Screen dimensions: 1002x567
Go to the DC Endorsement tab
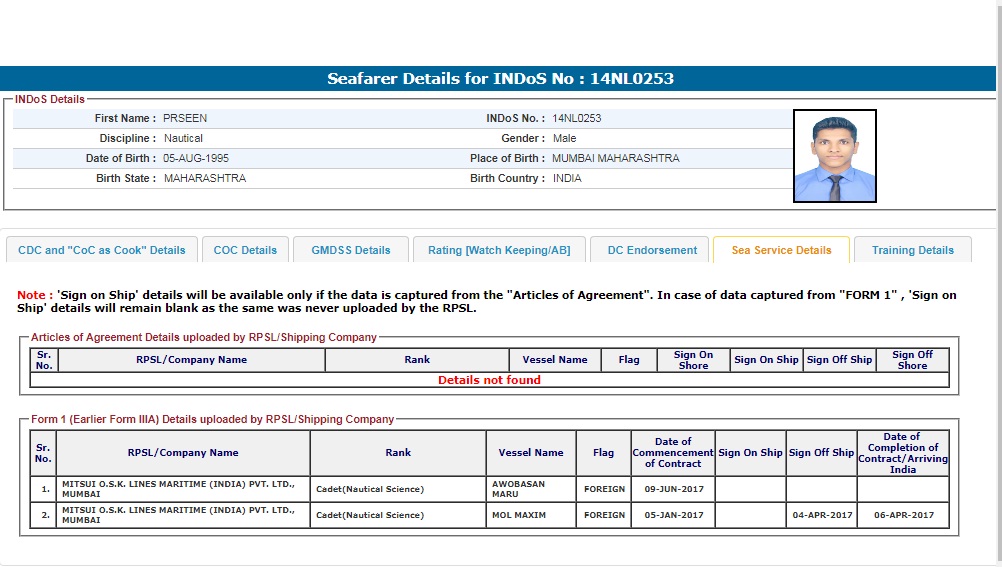(x=652, y=250)
